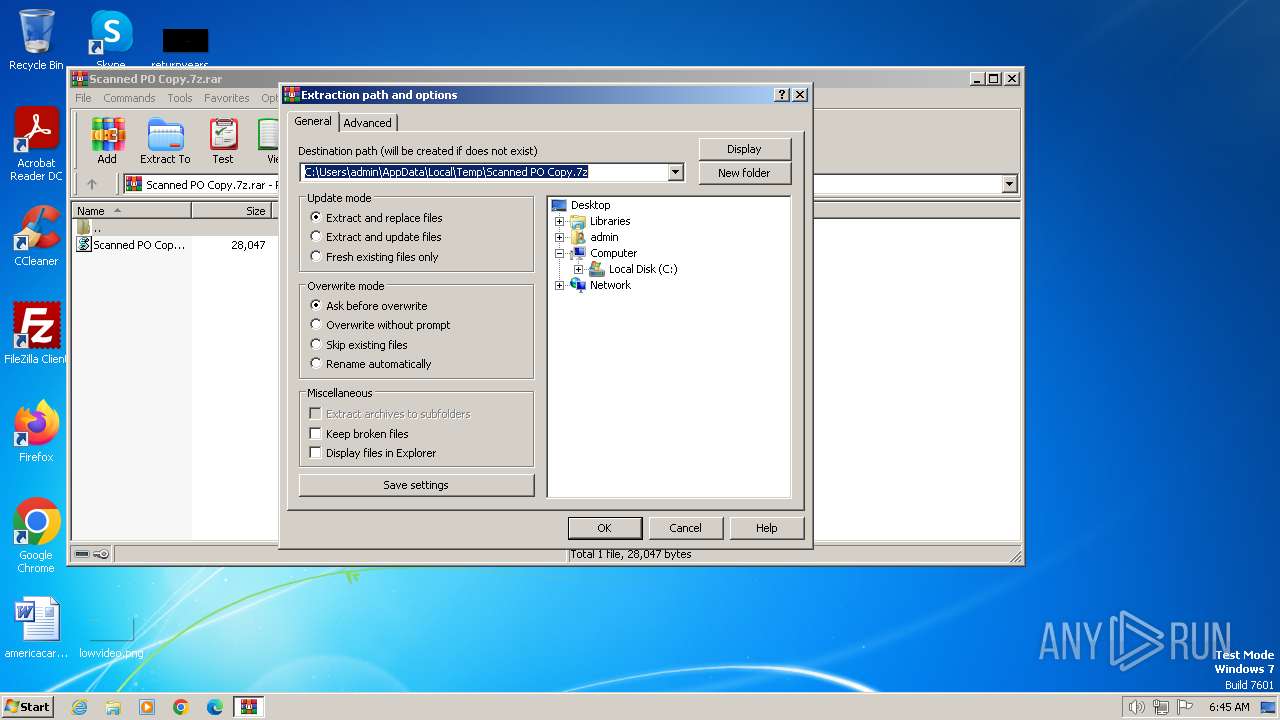Open the destination path dropdown
The height and width of the screenshot is (720, 1280).
(x=675, y=172)
